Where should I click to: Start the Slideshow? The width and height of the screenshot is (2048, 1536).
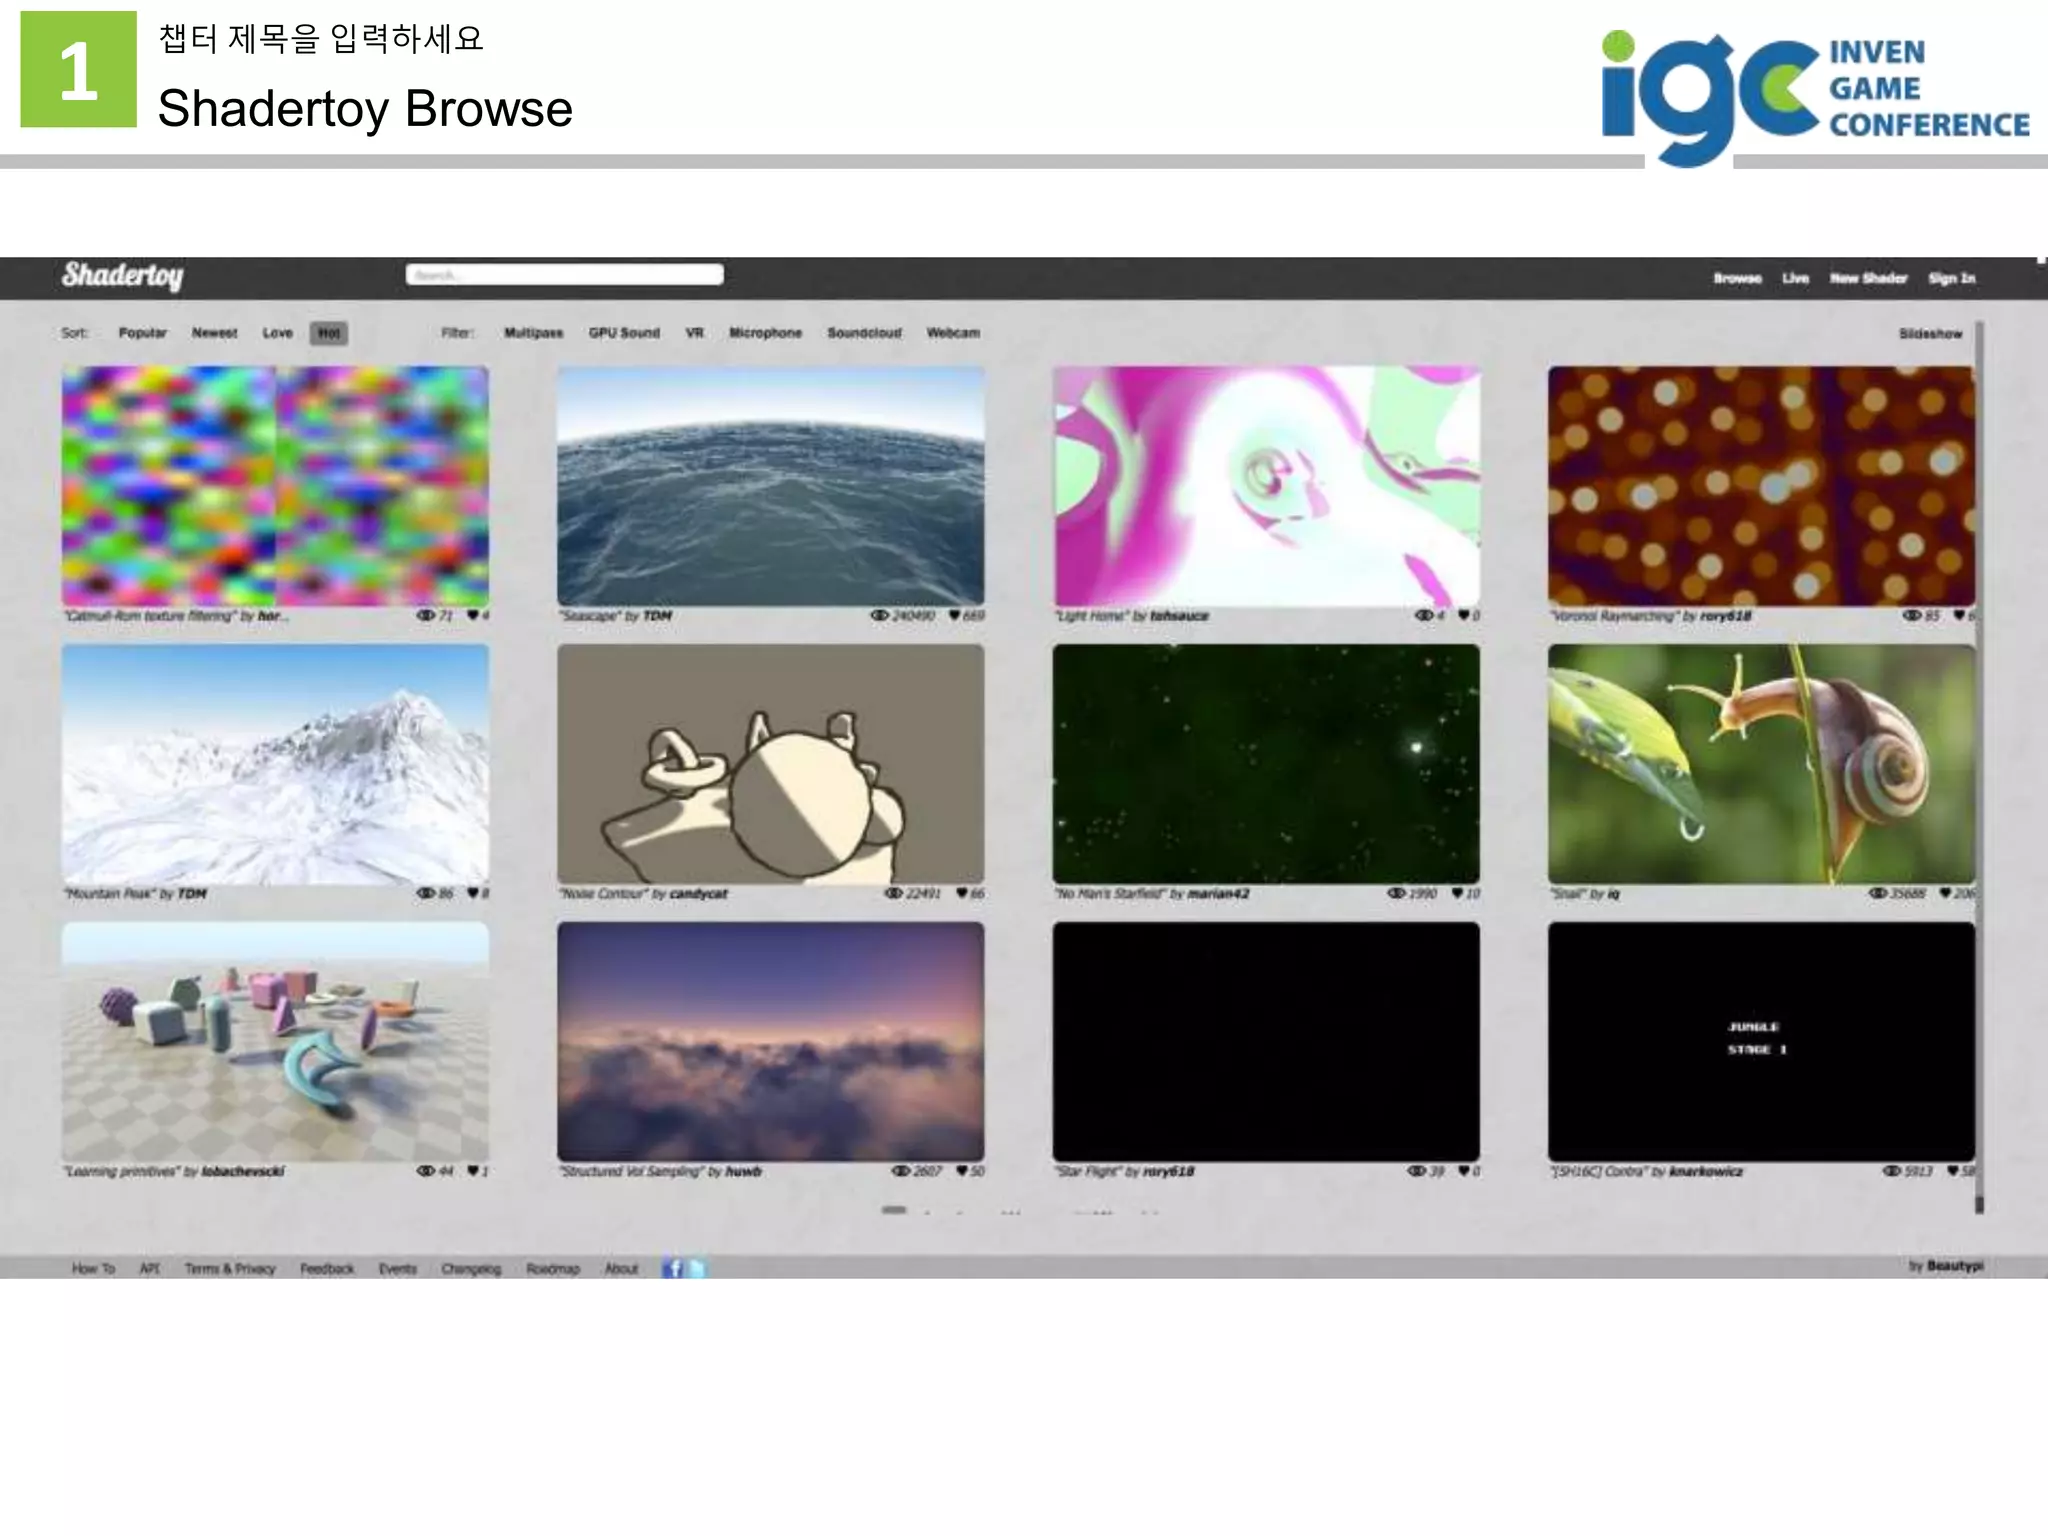pyautogui.click(x=1930, y=334)
